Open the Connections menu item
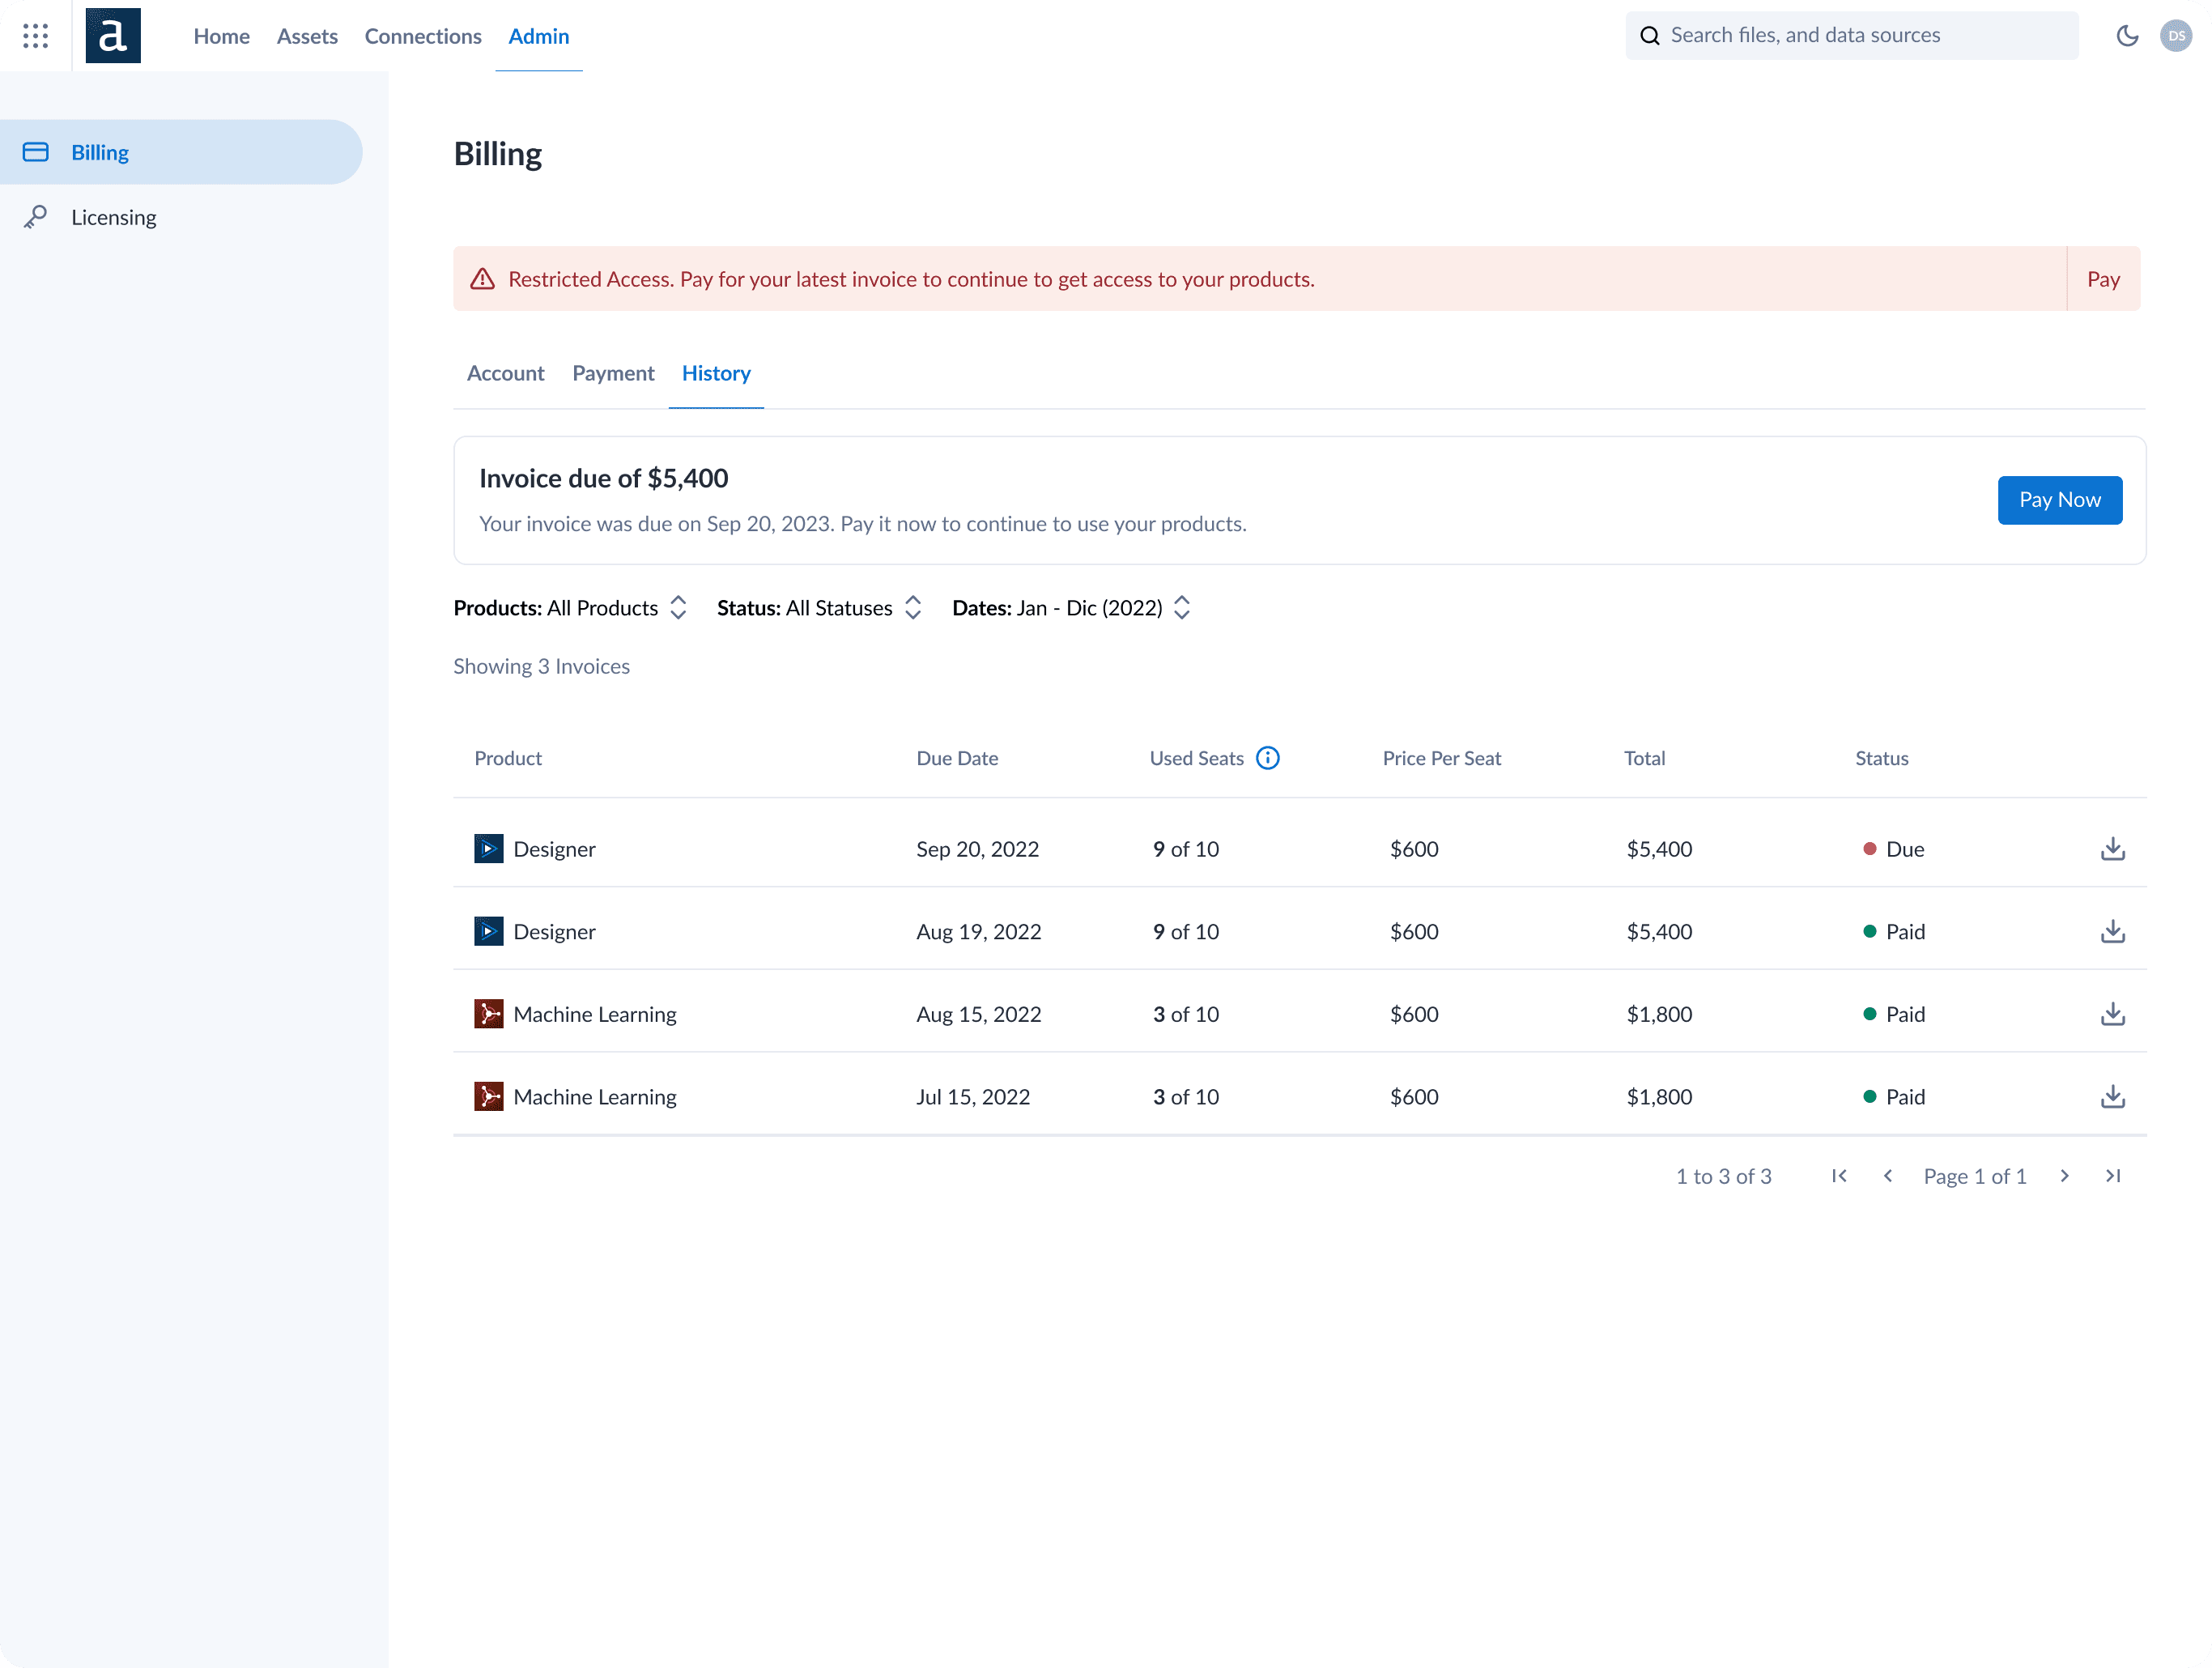Screen dimensions: 2212x1668 click(423, 36)
